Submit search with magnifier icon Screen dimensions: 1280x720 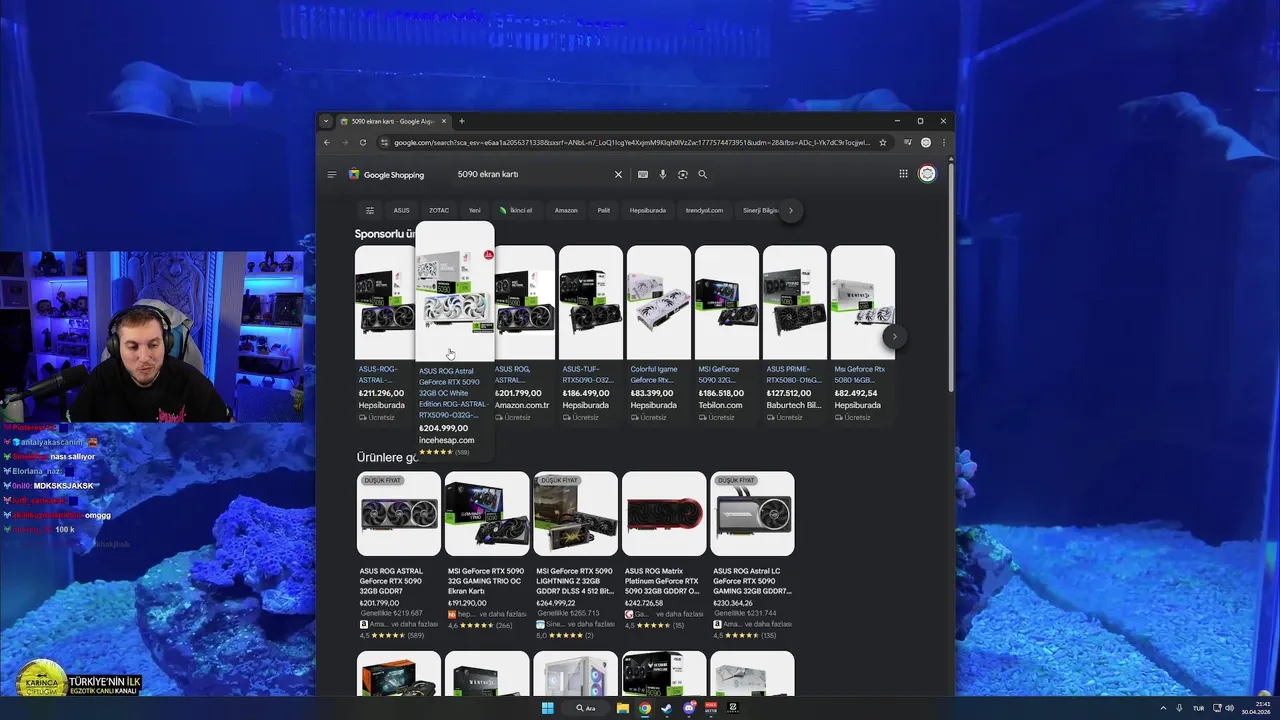click(x=702, y=174)
